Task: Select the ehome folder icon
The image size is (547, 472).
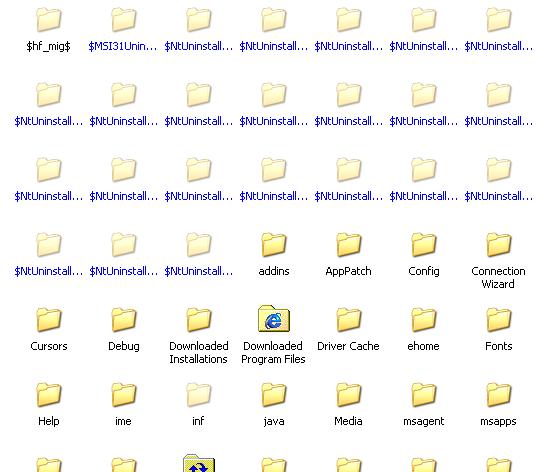Action: coord(424,320)
